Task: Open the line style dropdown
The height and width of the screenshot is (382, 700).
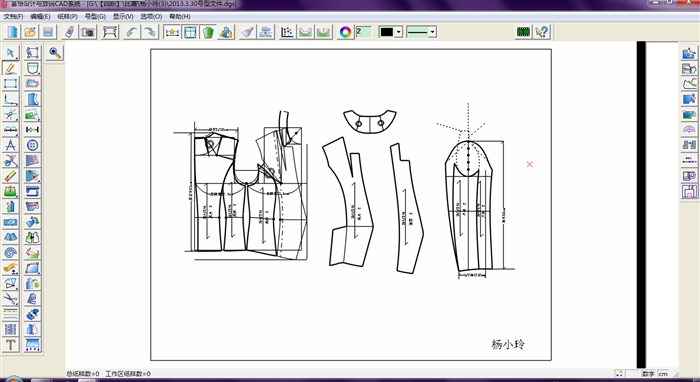Action: 432,32
